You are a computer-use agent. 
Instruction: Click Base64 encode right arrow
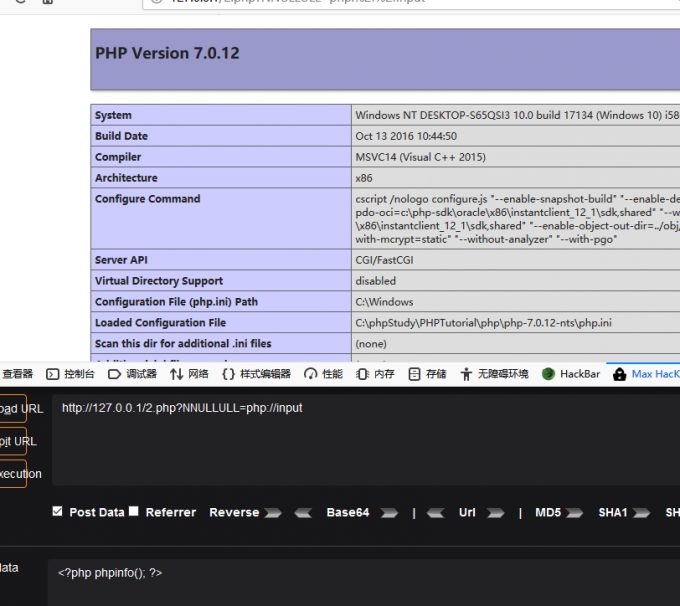pos(389,513)
